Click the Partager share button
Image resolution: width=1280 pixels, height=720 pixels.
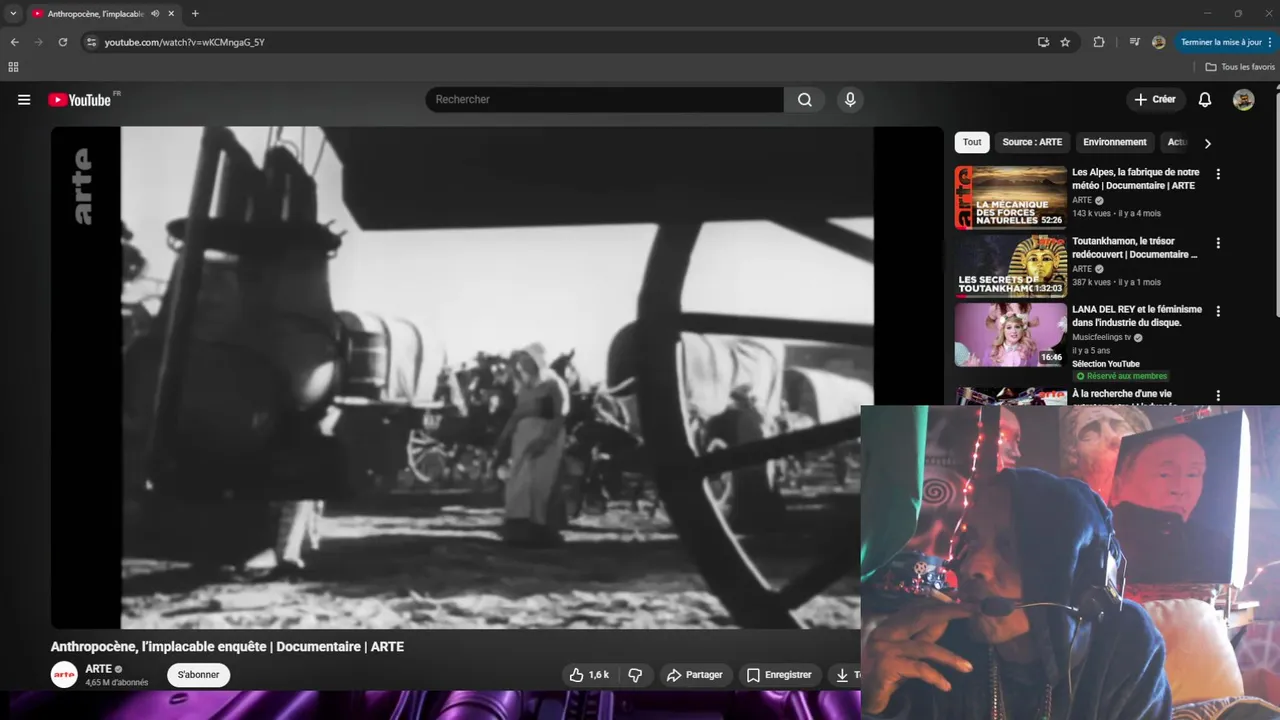[695, 675]
